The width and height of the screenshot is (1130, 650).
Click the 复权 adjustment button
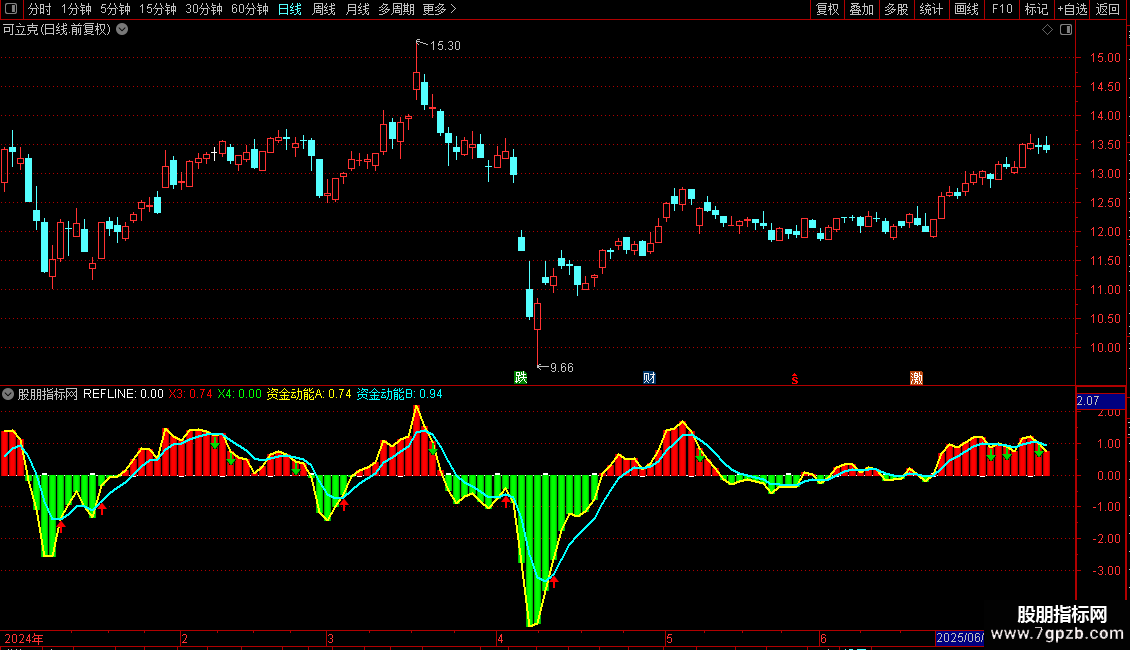827,9
